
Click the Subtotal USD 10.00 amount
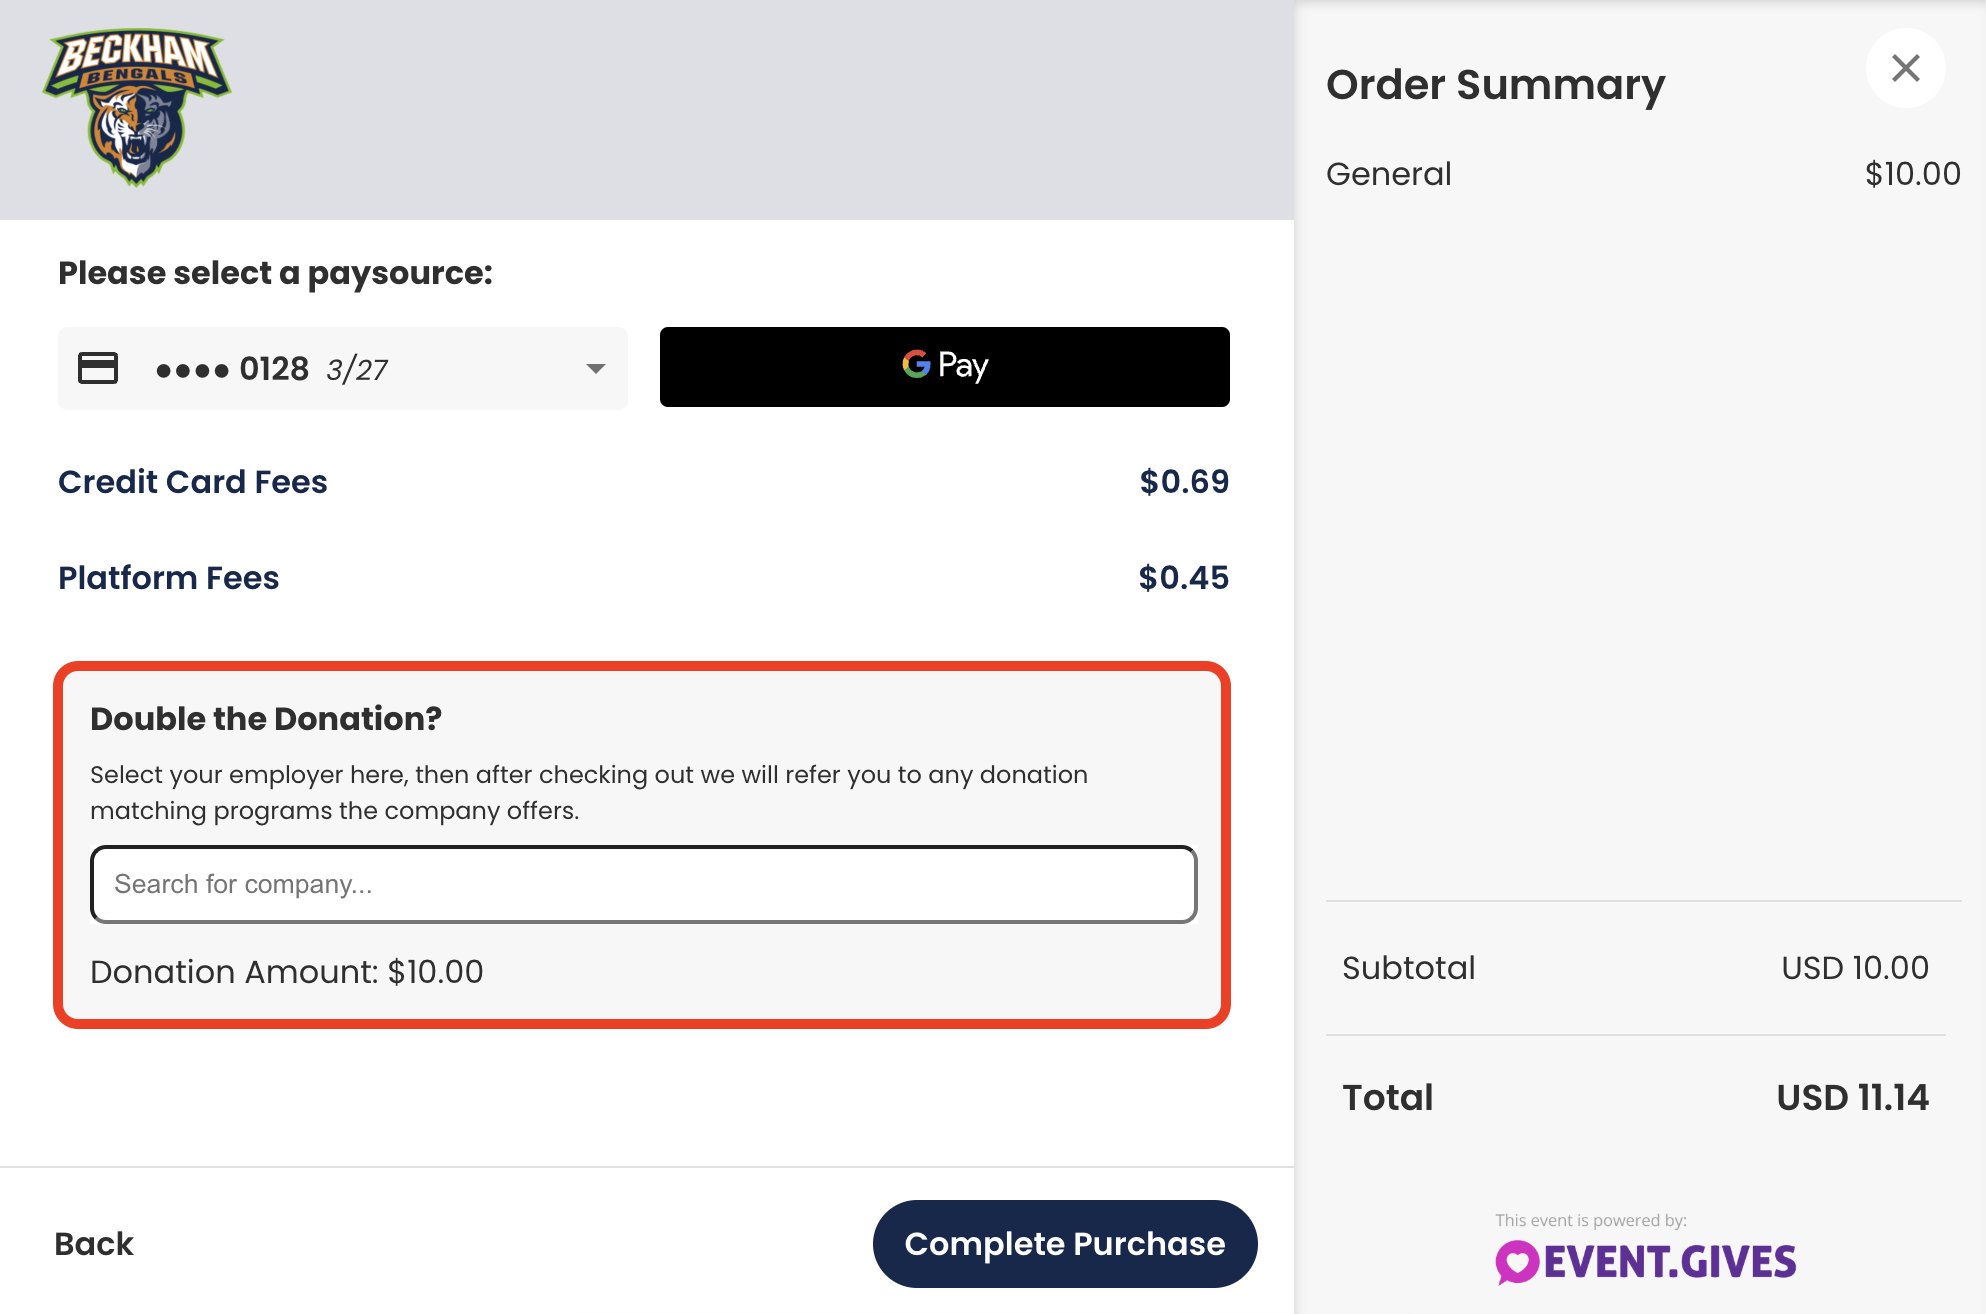[x=1854, y=968]
